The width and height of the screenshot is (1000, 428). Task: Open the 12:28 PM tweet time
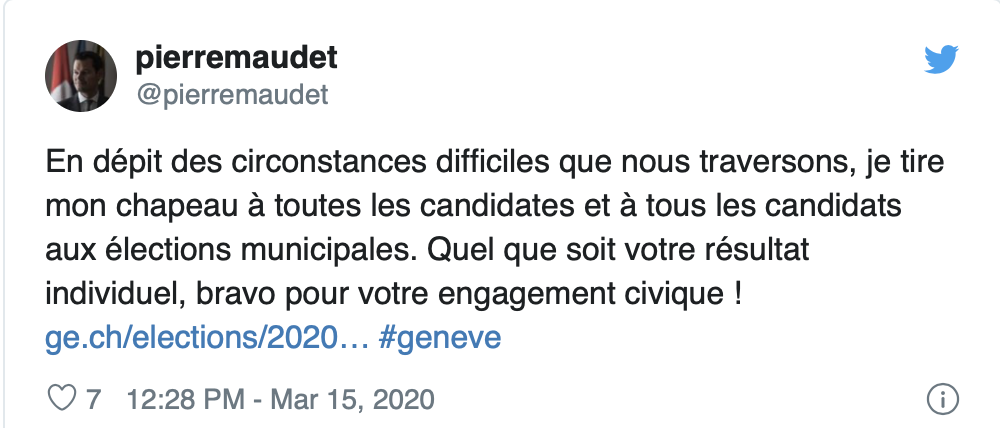click(x=185, y=399)
